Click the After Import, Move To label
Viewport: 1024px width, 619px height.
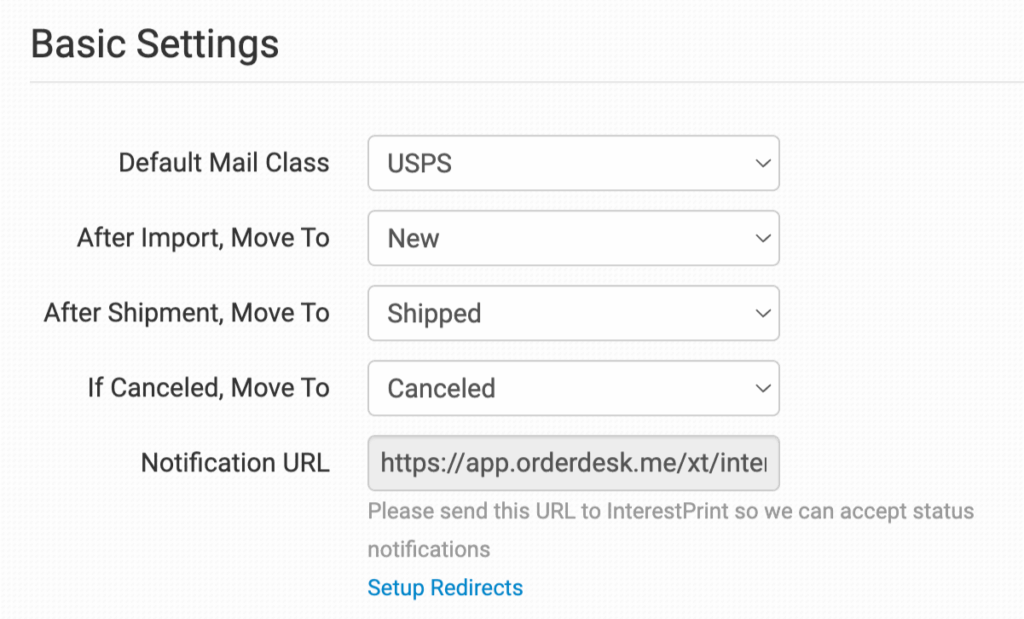[x=203, y=238]
